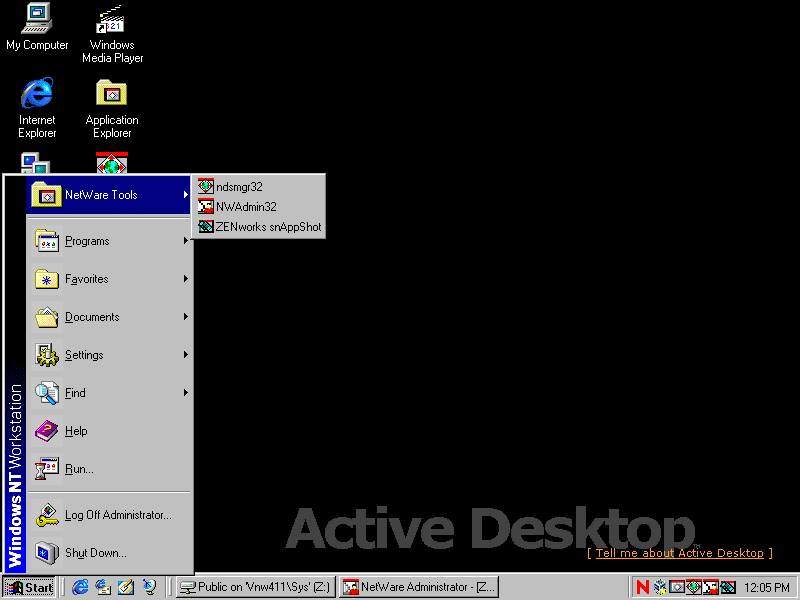
Task: Click the NDS Manager globe icon in the tray
Action: 694,587
